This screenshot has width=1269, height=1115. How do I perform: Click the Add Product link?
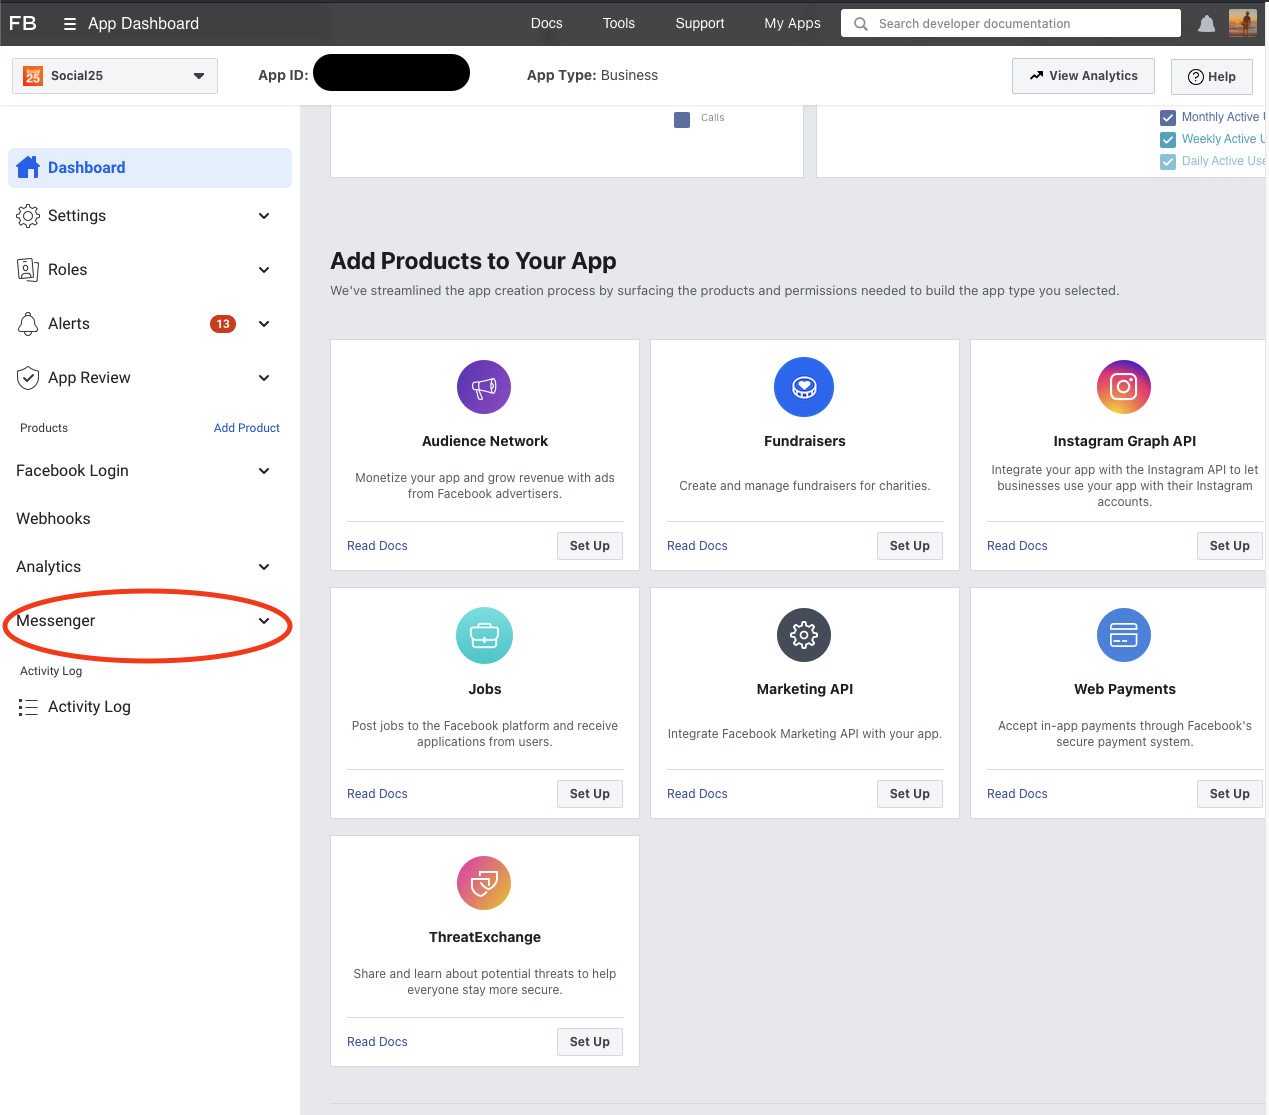pos(246,428)
